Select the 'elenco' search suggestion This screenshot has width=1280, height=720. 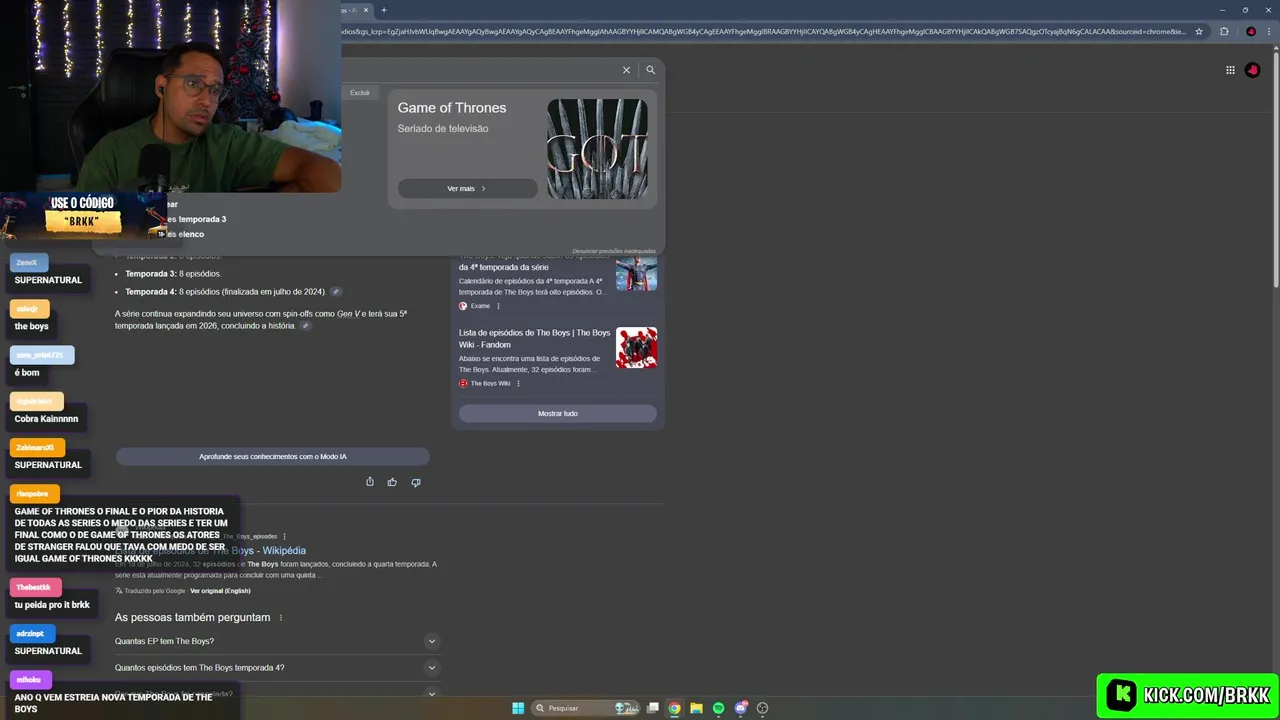tap(186, 234)
